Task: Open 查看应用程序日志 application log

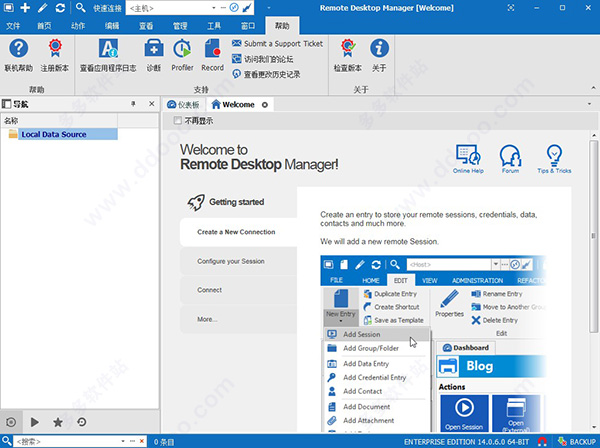Action: 108,49
